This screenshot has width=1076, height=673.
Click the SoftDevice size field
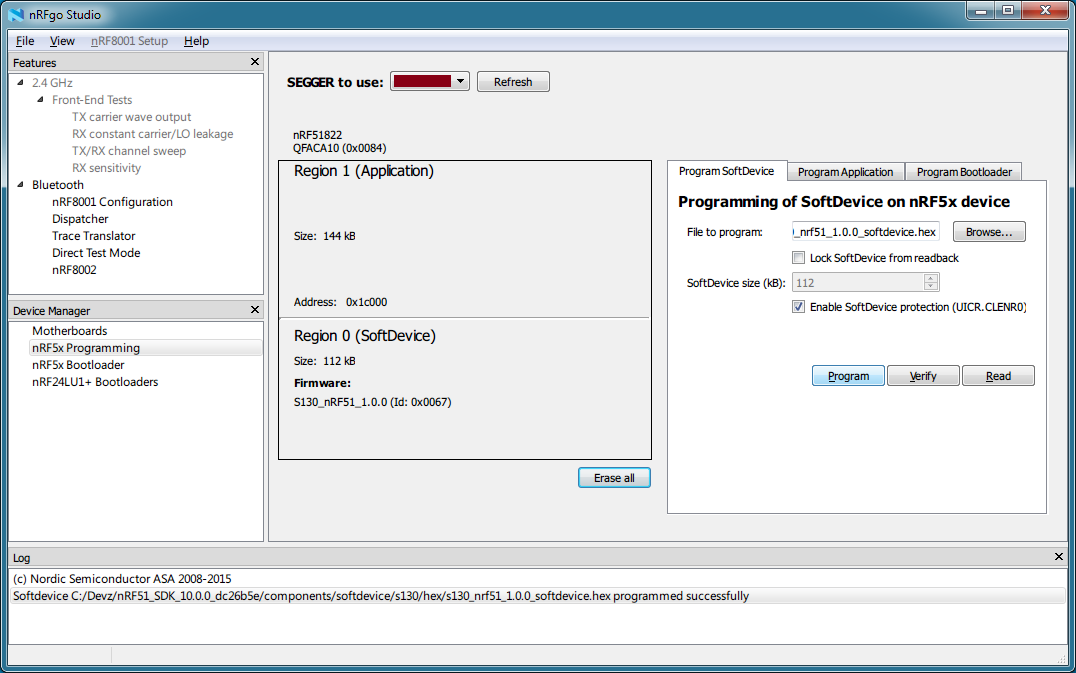[x=858, y=283]
